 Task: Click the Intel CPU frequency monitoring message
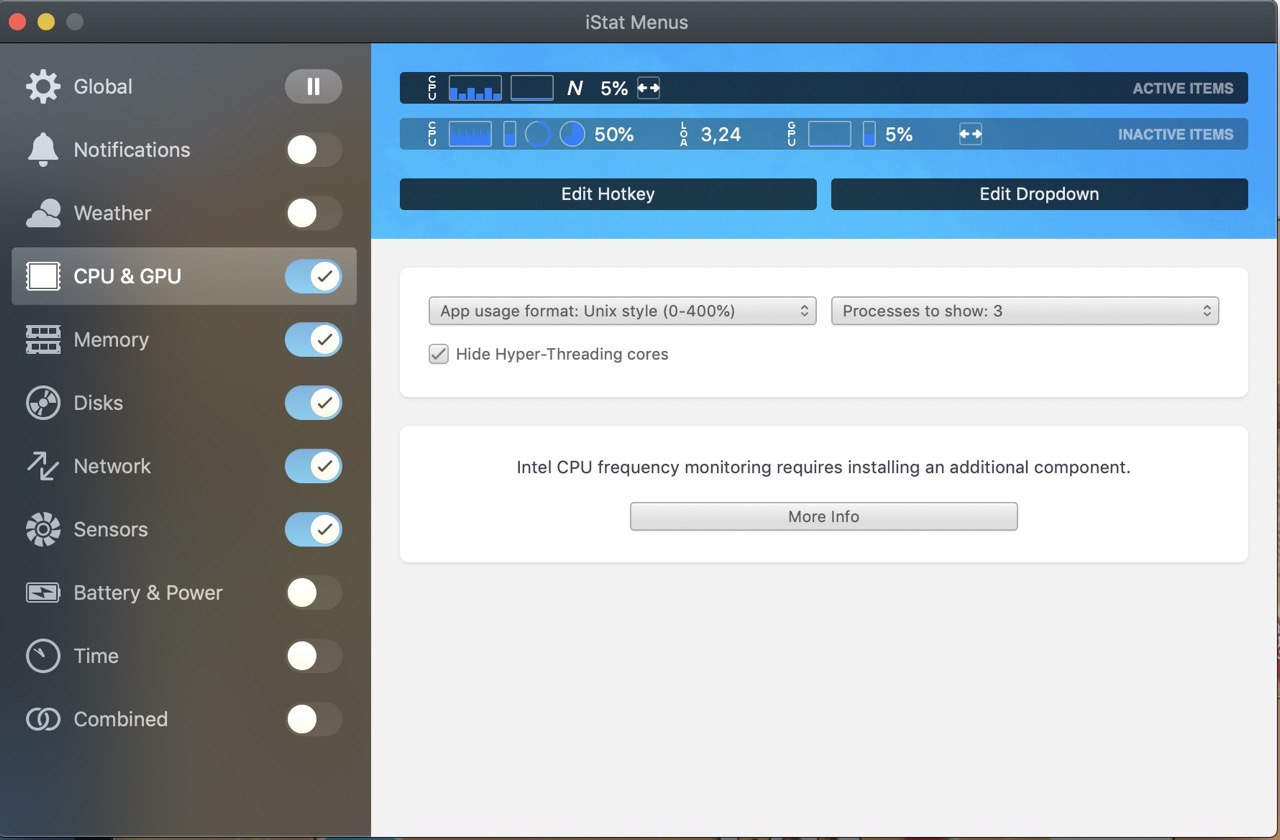click(x=824, y=467)
